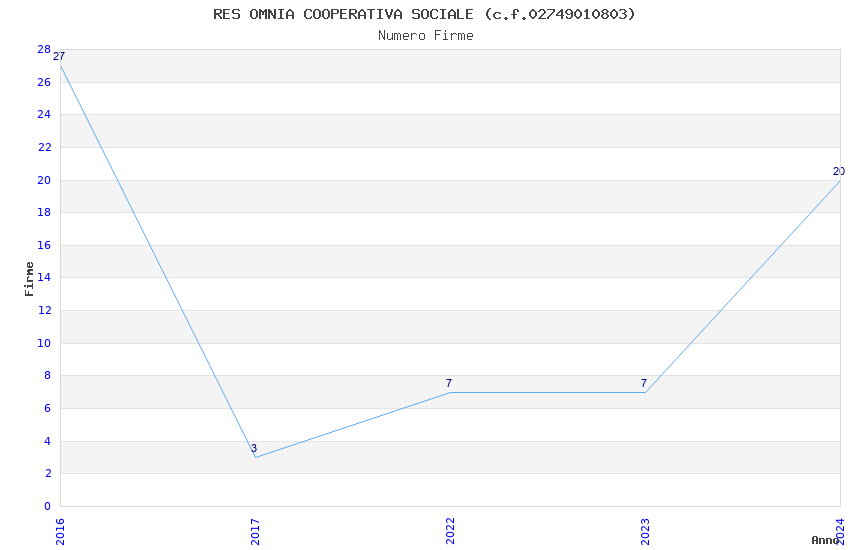Click the x-axis year label 2024
This screenshot has height=550, width=850.
(840, 532)
